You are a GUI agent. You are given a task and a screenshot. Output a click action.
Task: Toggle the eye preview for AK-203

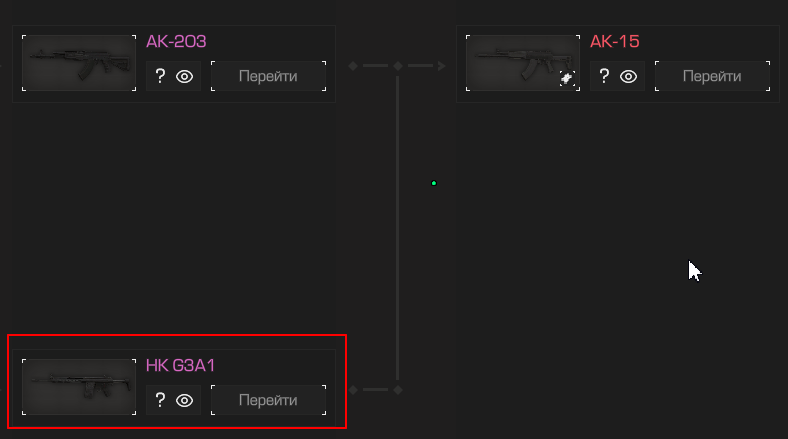[x=184, y=76]
